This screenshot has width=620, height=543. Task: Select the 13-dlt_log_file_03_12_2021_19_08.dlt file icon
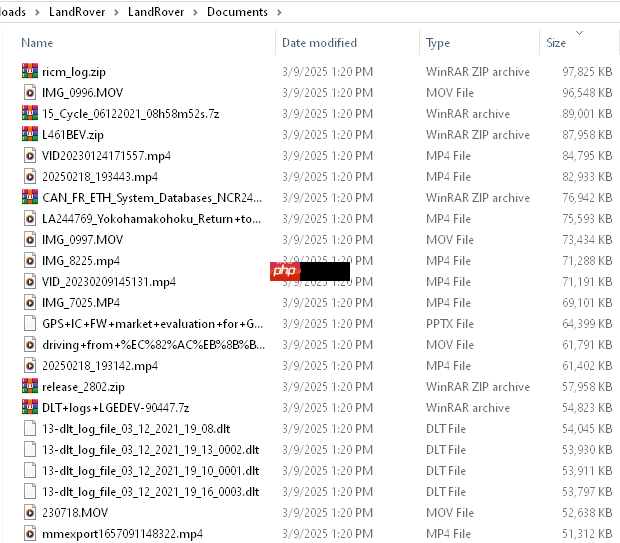[29, 429]
